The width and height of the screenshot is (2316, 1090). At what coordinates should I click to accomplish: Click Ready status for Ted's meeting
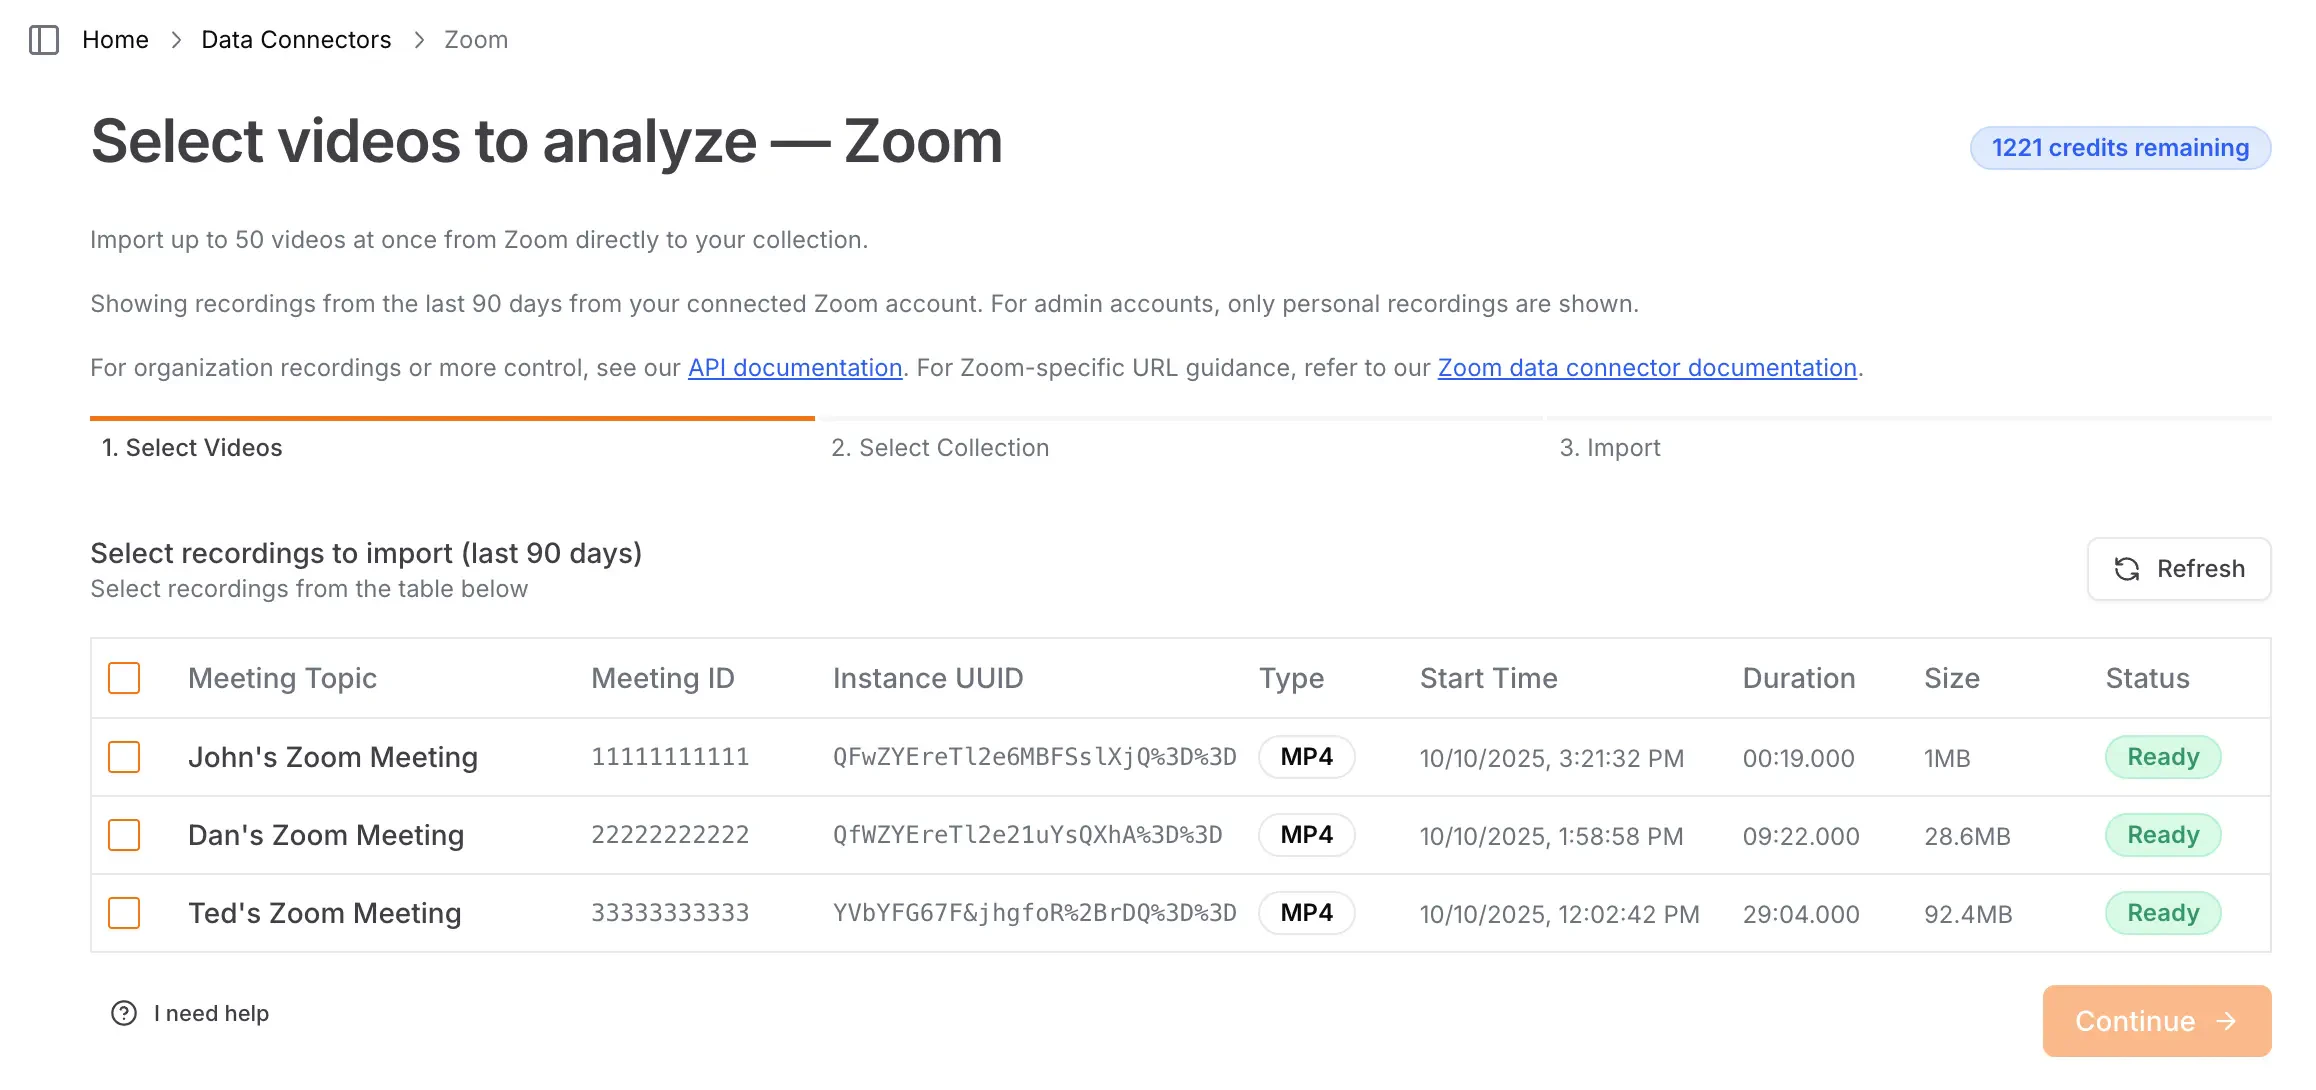2163,913
